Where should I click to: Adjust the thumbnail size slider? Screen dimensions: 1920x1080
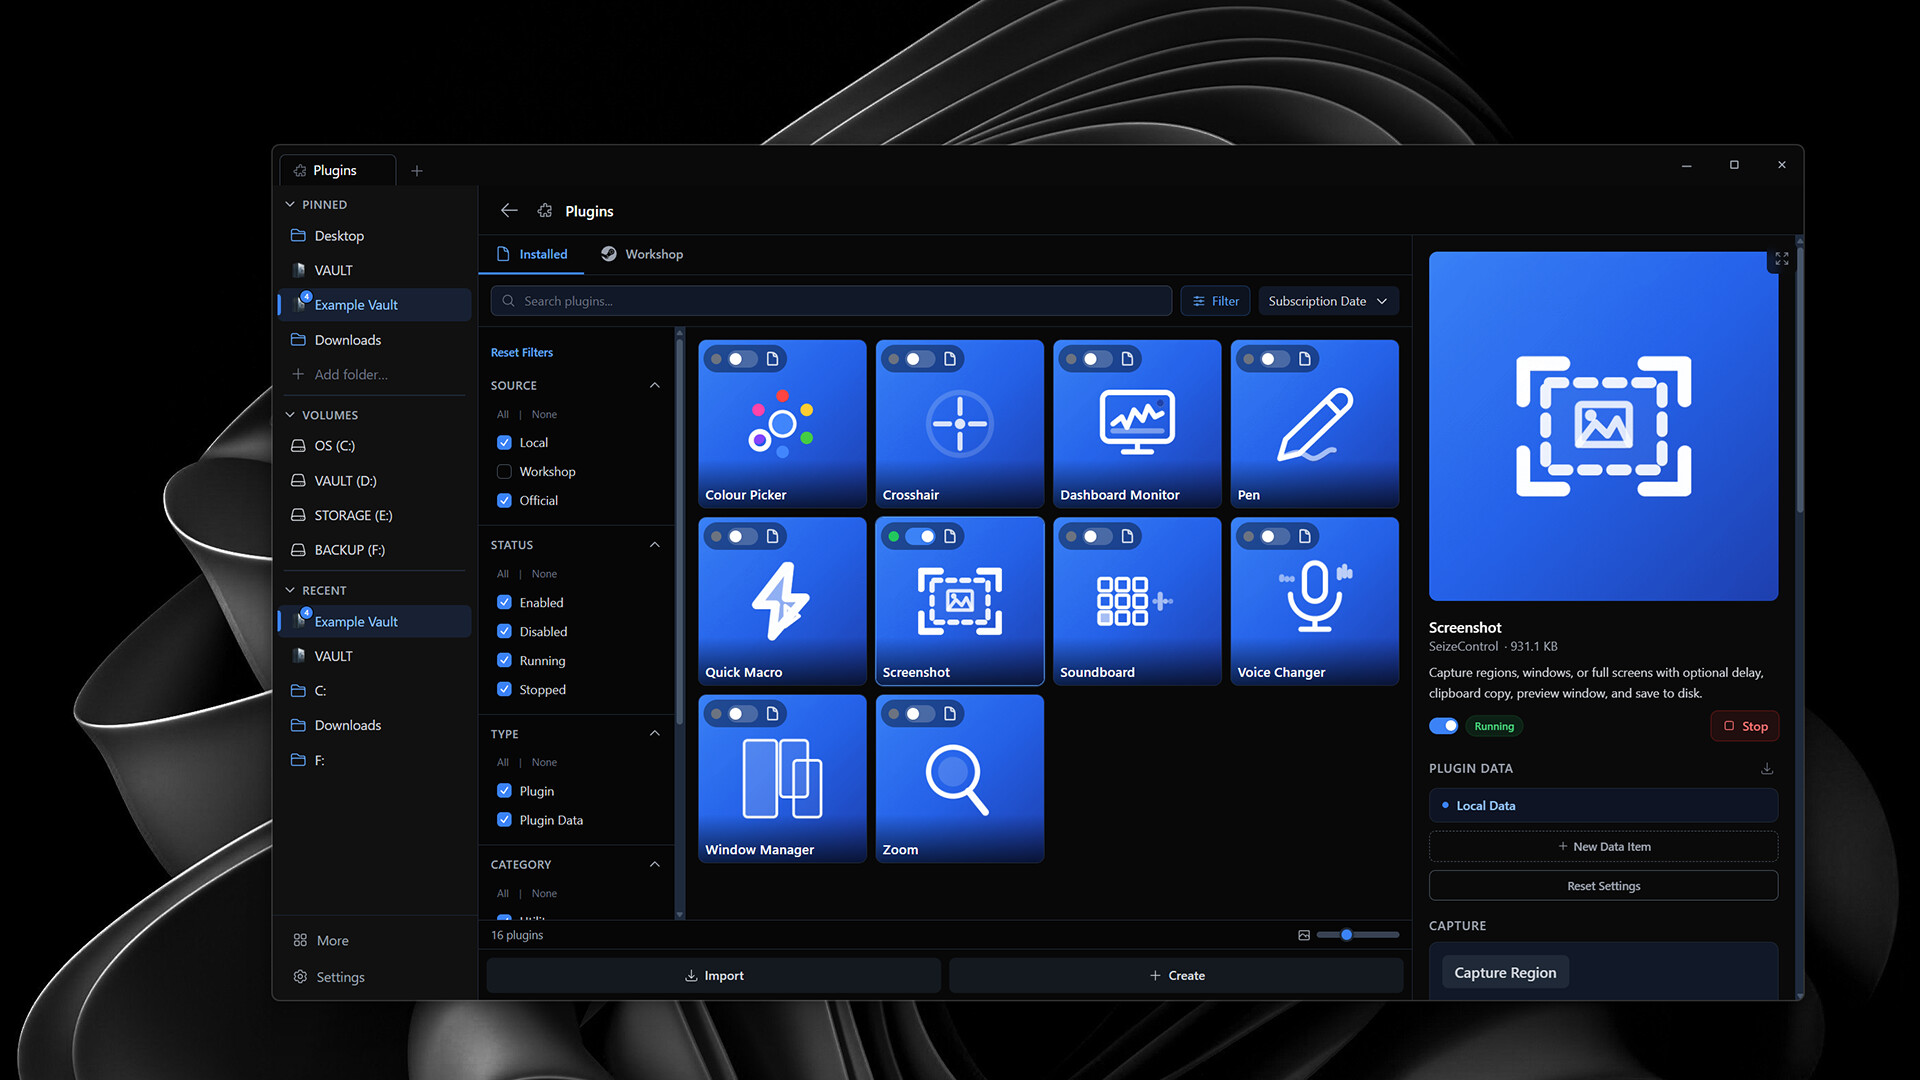tap(1357, 935)
